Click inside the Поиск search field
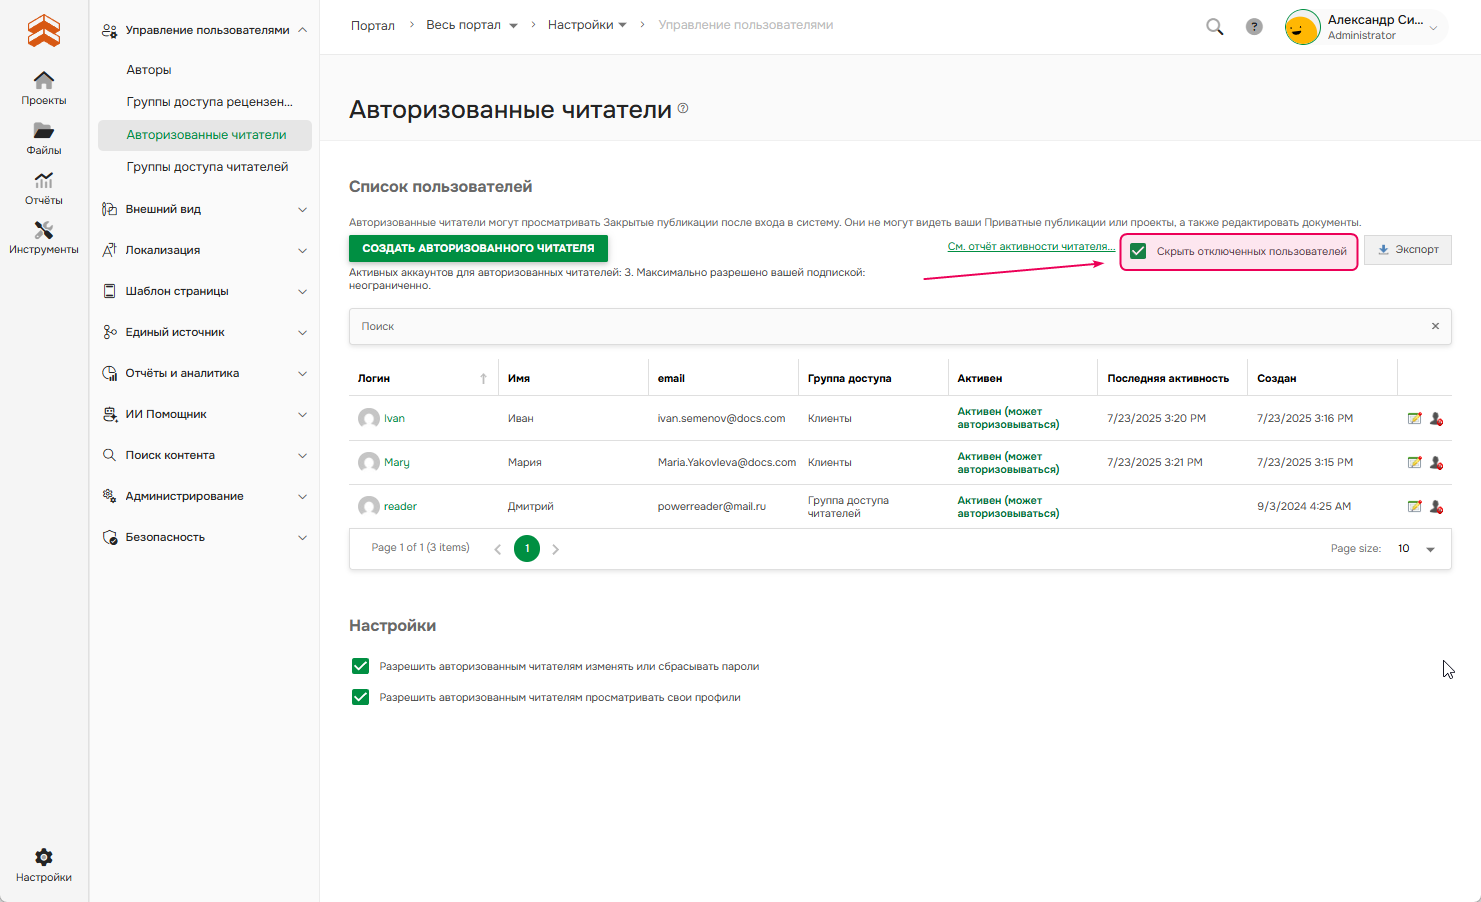Image resolution: width=1481 pixels, height=902 pixels. 700,326
